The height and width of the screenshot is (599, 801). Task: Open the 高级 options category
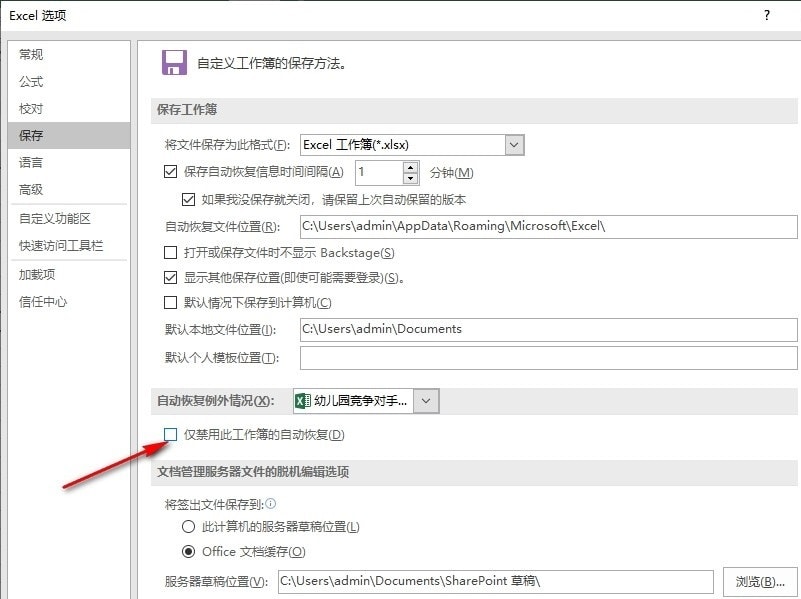point(69,189)
